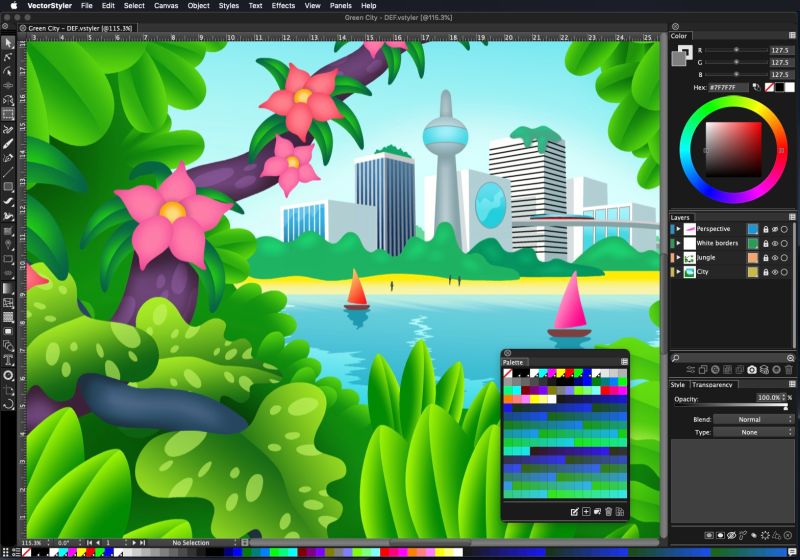
Task: Expand the White borders layer
Action: click(x=678, y=243)
